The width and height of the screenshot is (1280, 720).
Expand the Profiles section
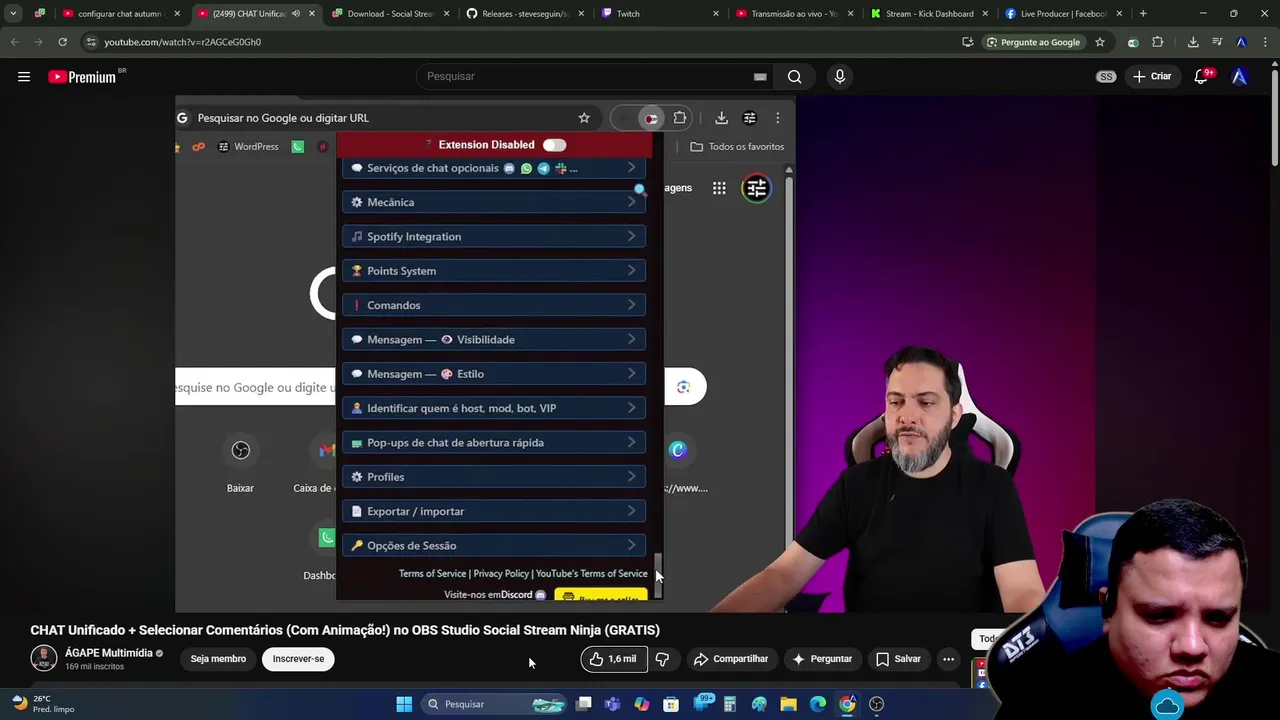pyautogui.click(x=494, y=477)
